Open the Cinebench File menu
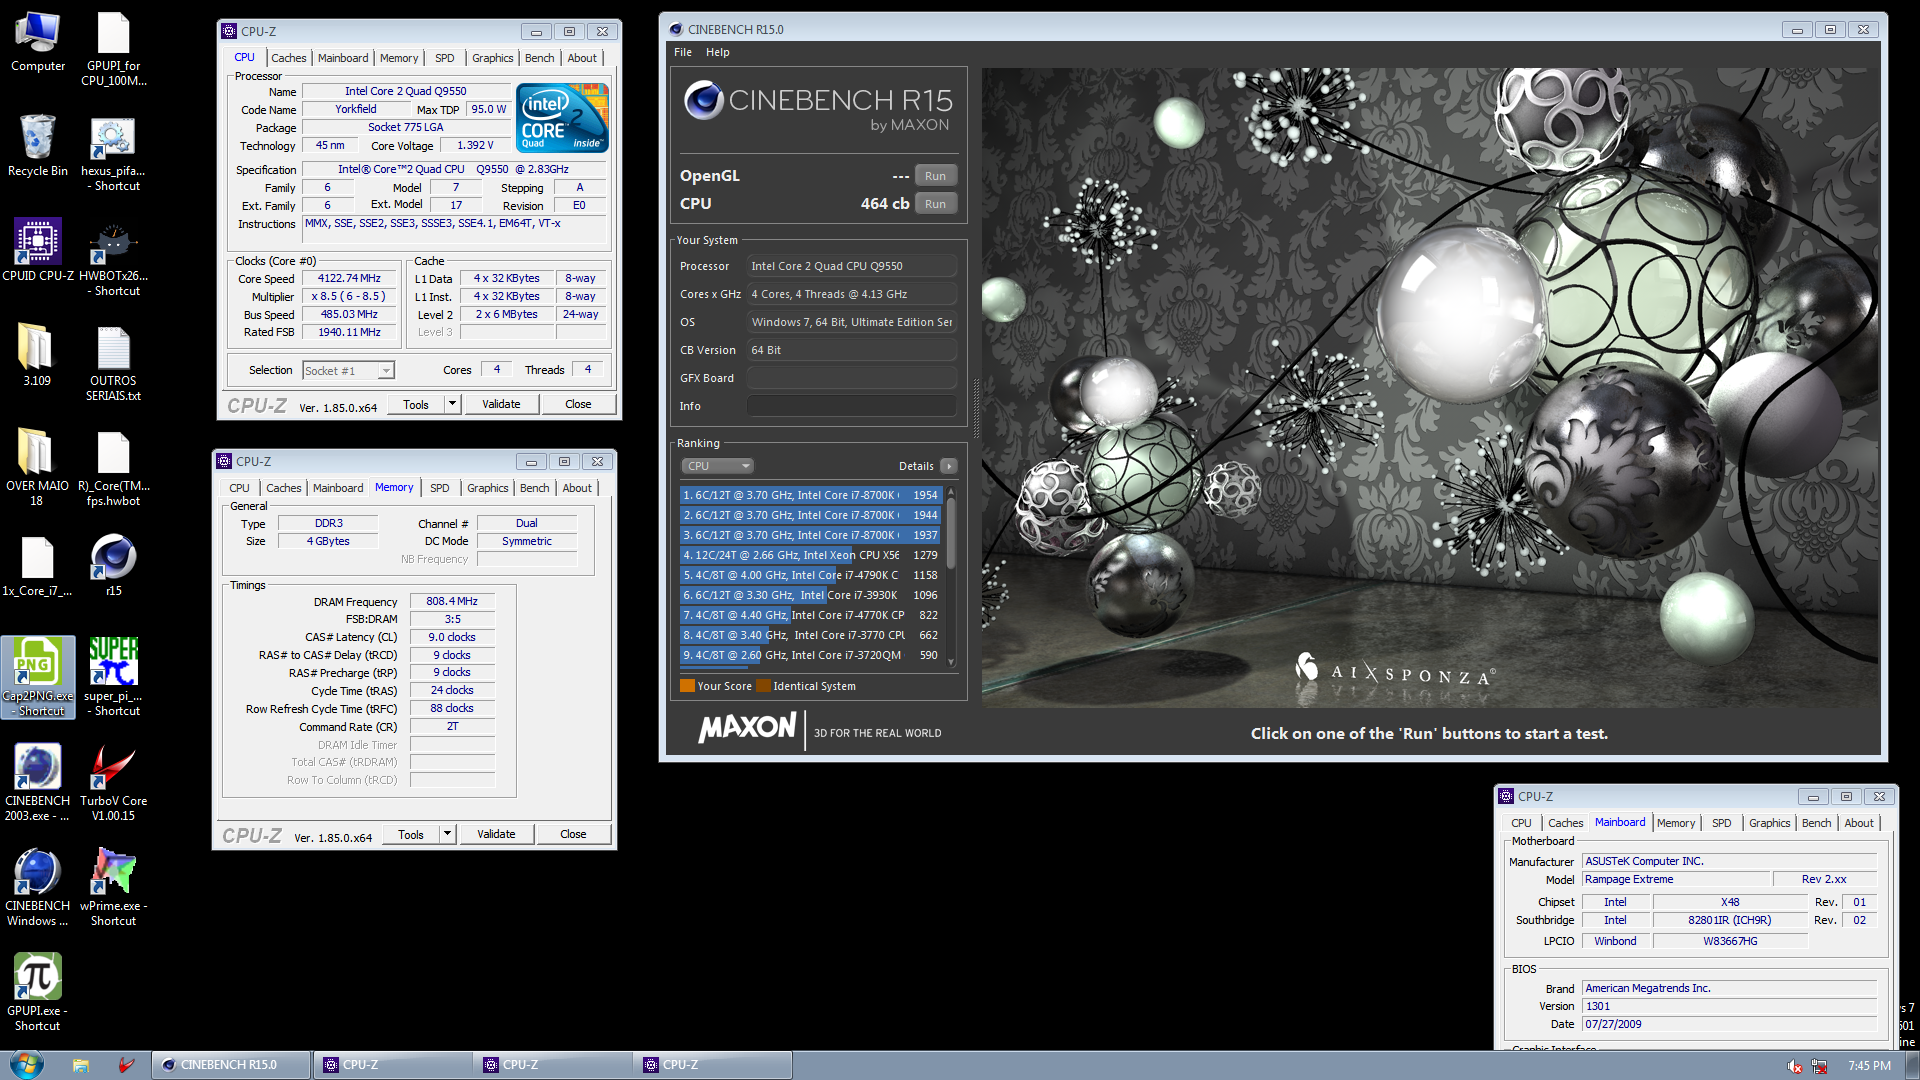This screenshot has width=1920, height=1080. click(683, 52)
